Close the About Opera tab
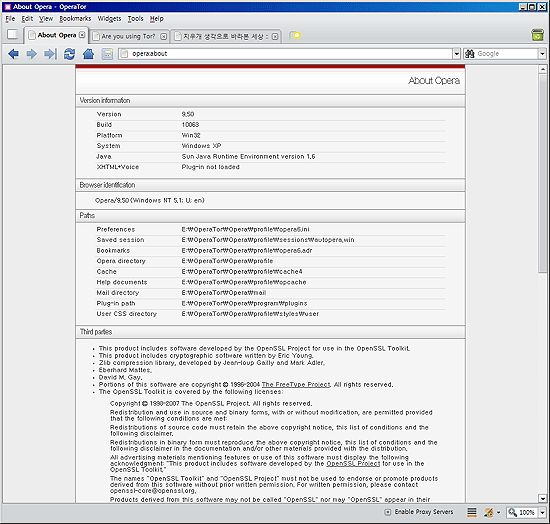The image size is (550, 524). tap(82, 35)
